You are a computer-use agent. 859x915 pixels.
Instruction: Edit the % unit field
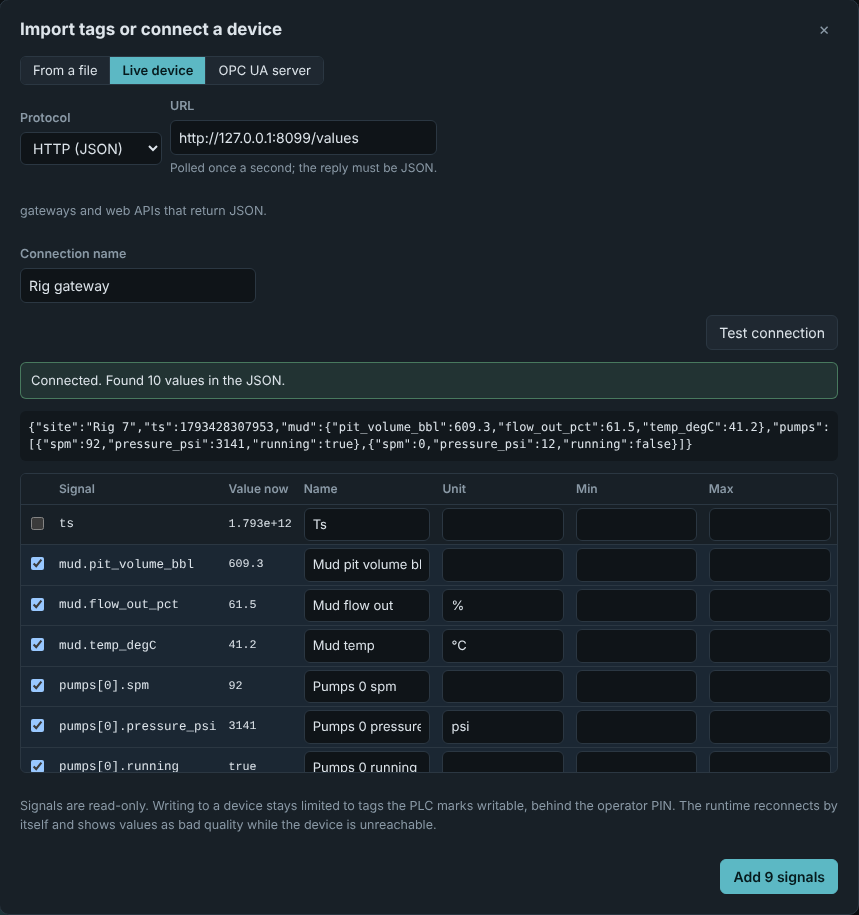click(502, 605)
